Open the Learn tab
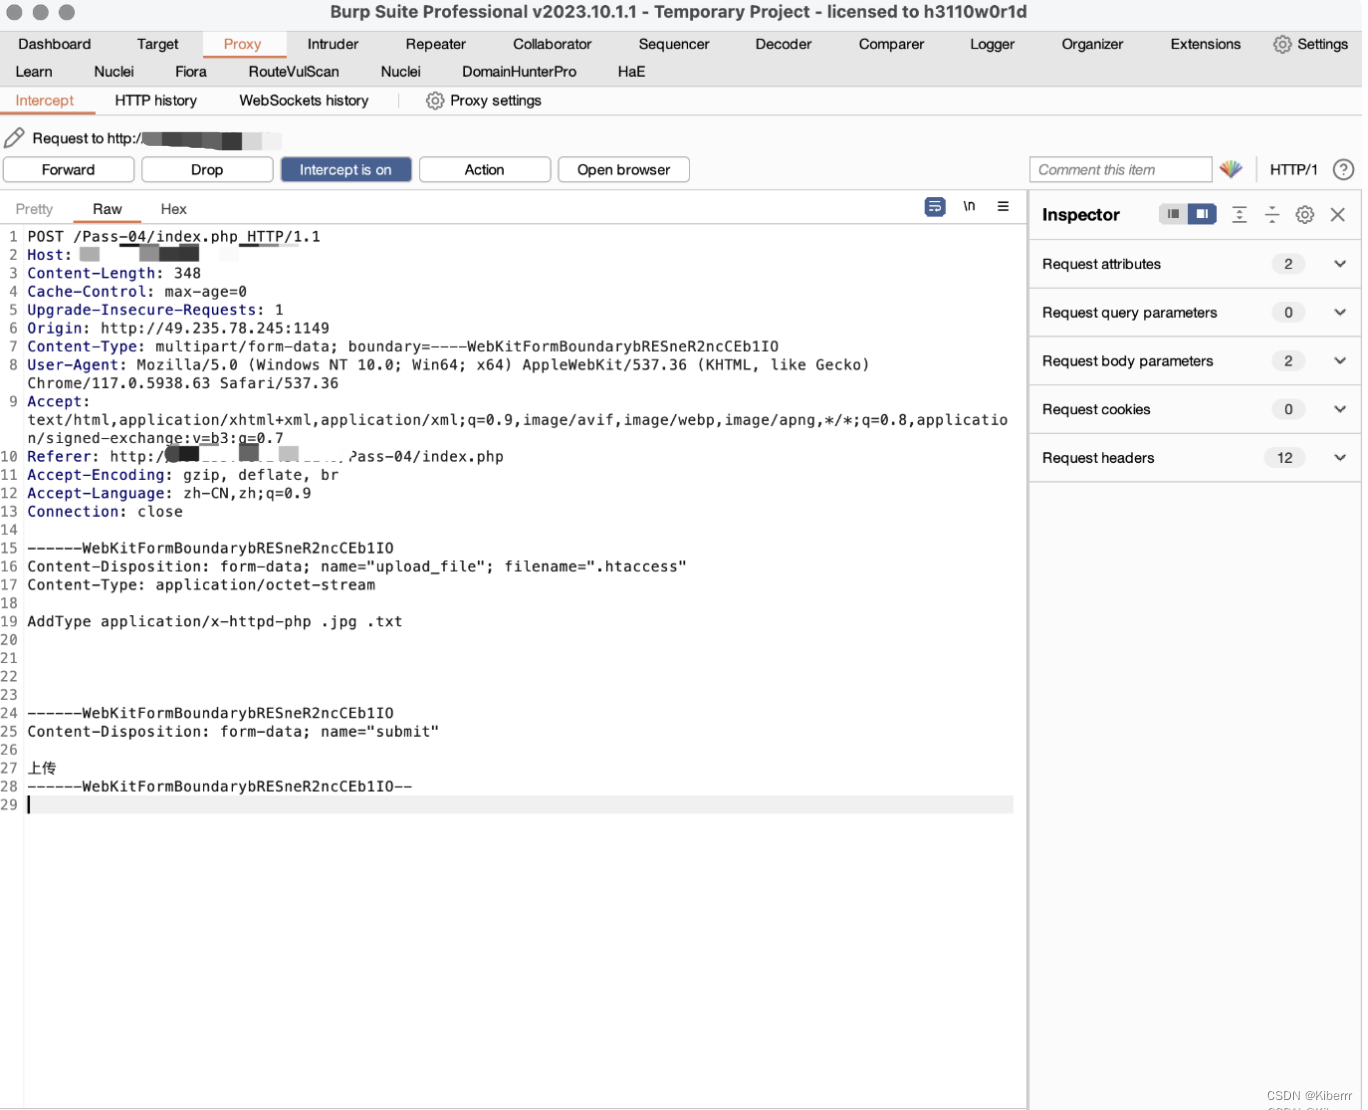The width and height of the screenshot is (1368, 1110). point(34,72)
